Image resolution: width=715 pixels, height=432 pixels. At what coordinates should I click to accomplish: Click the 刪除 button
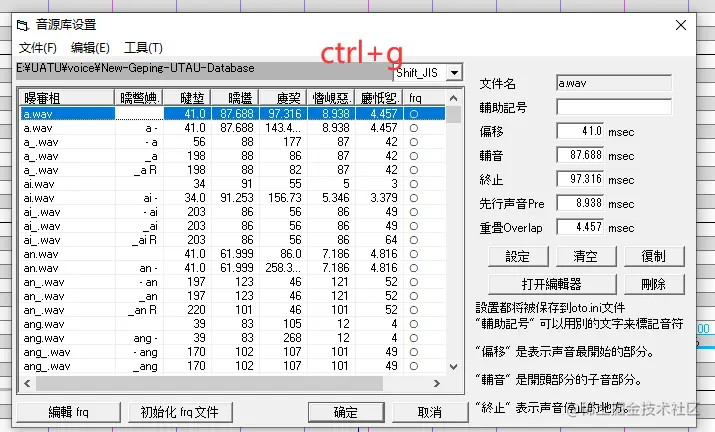tap(654, 284)
